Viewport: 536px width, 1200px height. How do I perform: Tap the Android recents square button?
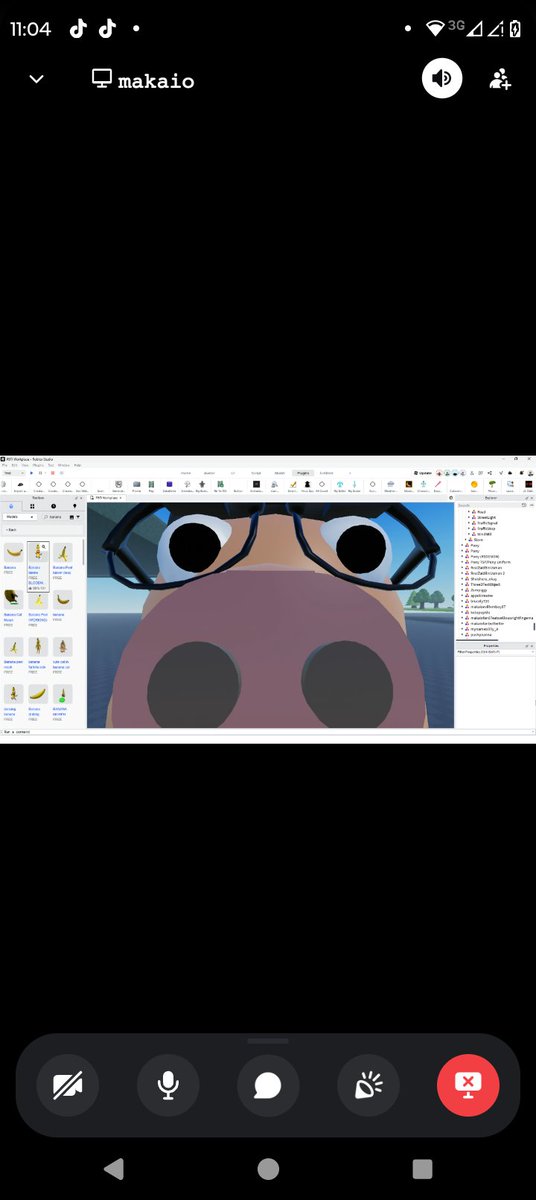click(x=422, y=1168)
